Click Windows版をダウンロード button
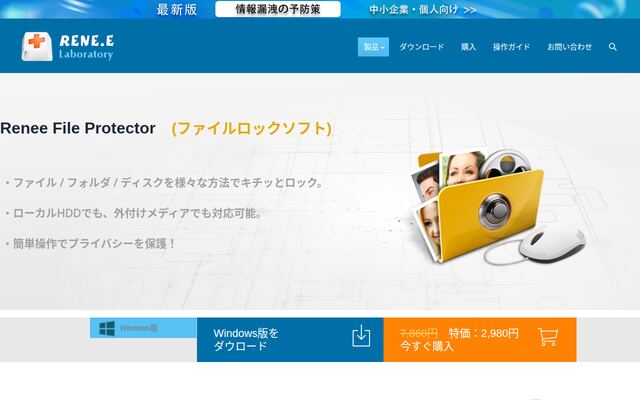The height and width of the screenshot is (400, 640). coord(290,340)
